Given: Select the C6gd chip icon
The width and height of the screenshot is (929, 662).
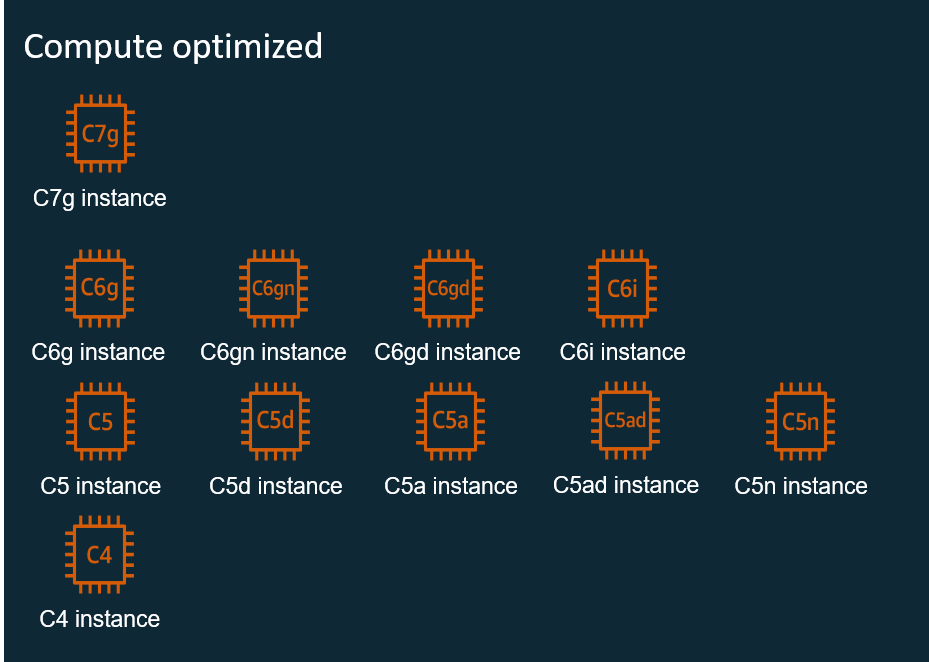Looking at the screenshot, I should click(x=448, y=289).
